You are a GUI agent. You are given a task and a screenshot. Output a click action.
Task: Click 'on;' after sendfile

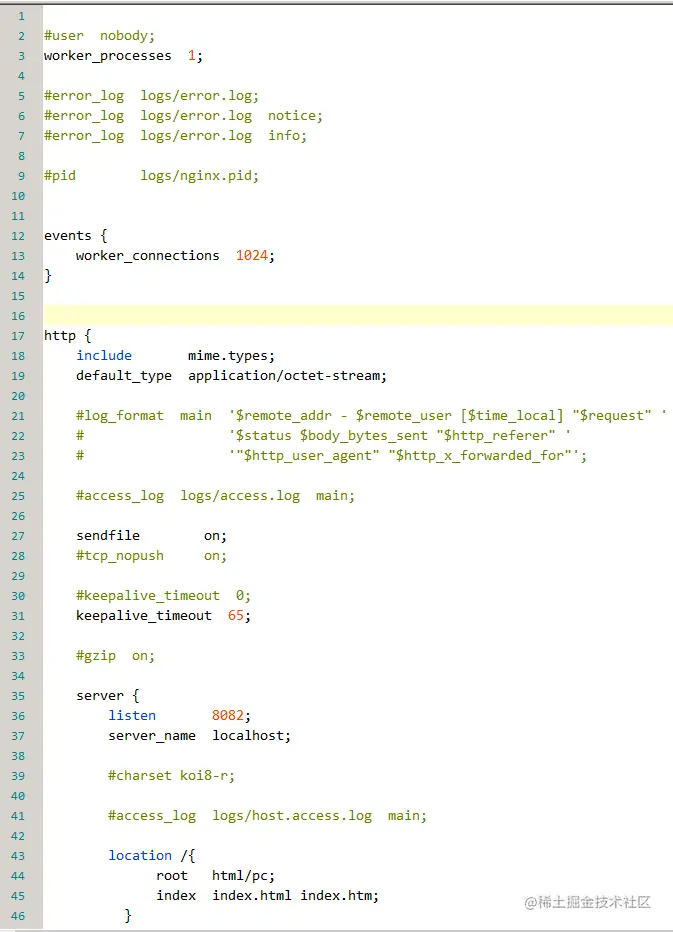pos(215,536)
